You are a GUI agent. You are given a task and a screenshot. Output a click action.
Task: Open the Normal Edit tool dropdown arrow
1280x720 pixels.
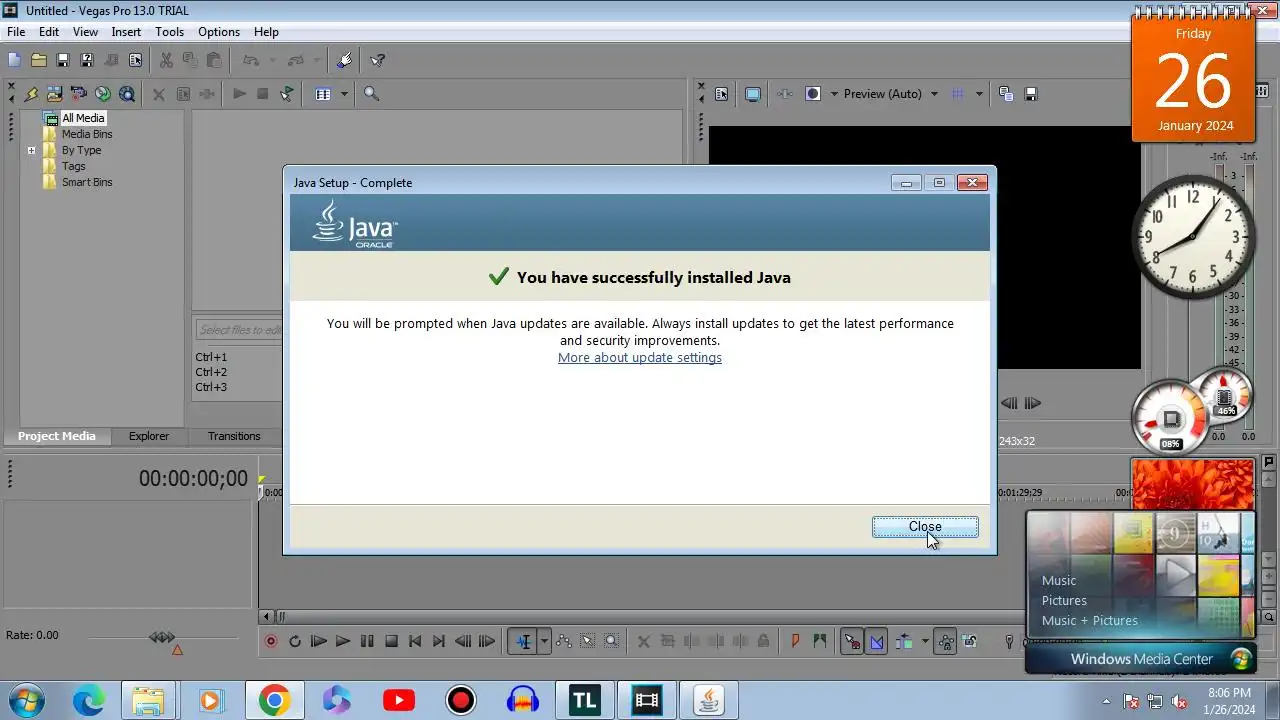[544, 641]
